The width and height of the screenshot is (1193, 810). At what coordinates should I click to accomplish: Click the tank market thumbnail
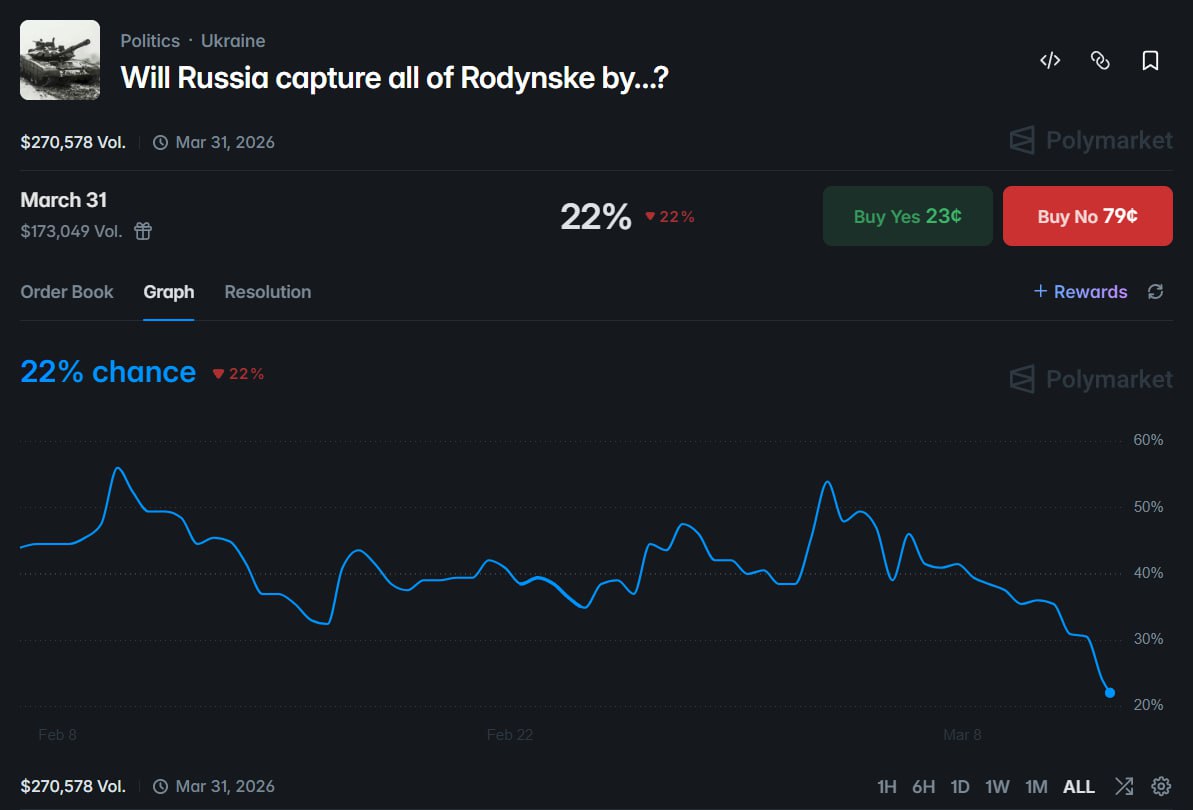click(x=60, y=60)
